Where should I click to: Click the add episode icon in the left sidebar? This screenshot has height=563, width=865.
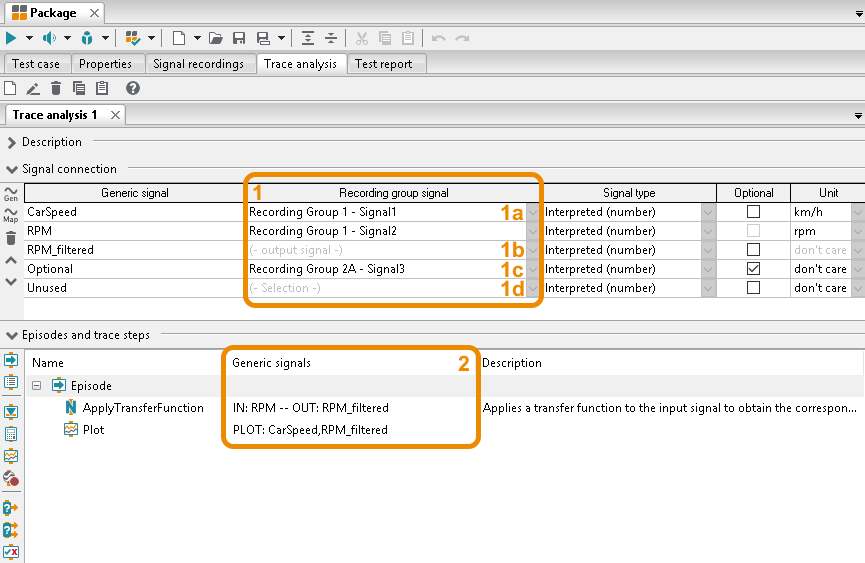pos(10,360)
